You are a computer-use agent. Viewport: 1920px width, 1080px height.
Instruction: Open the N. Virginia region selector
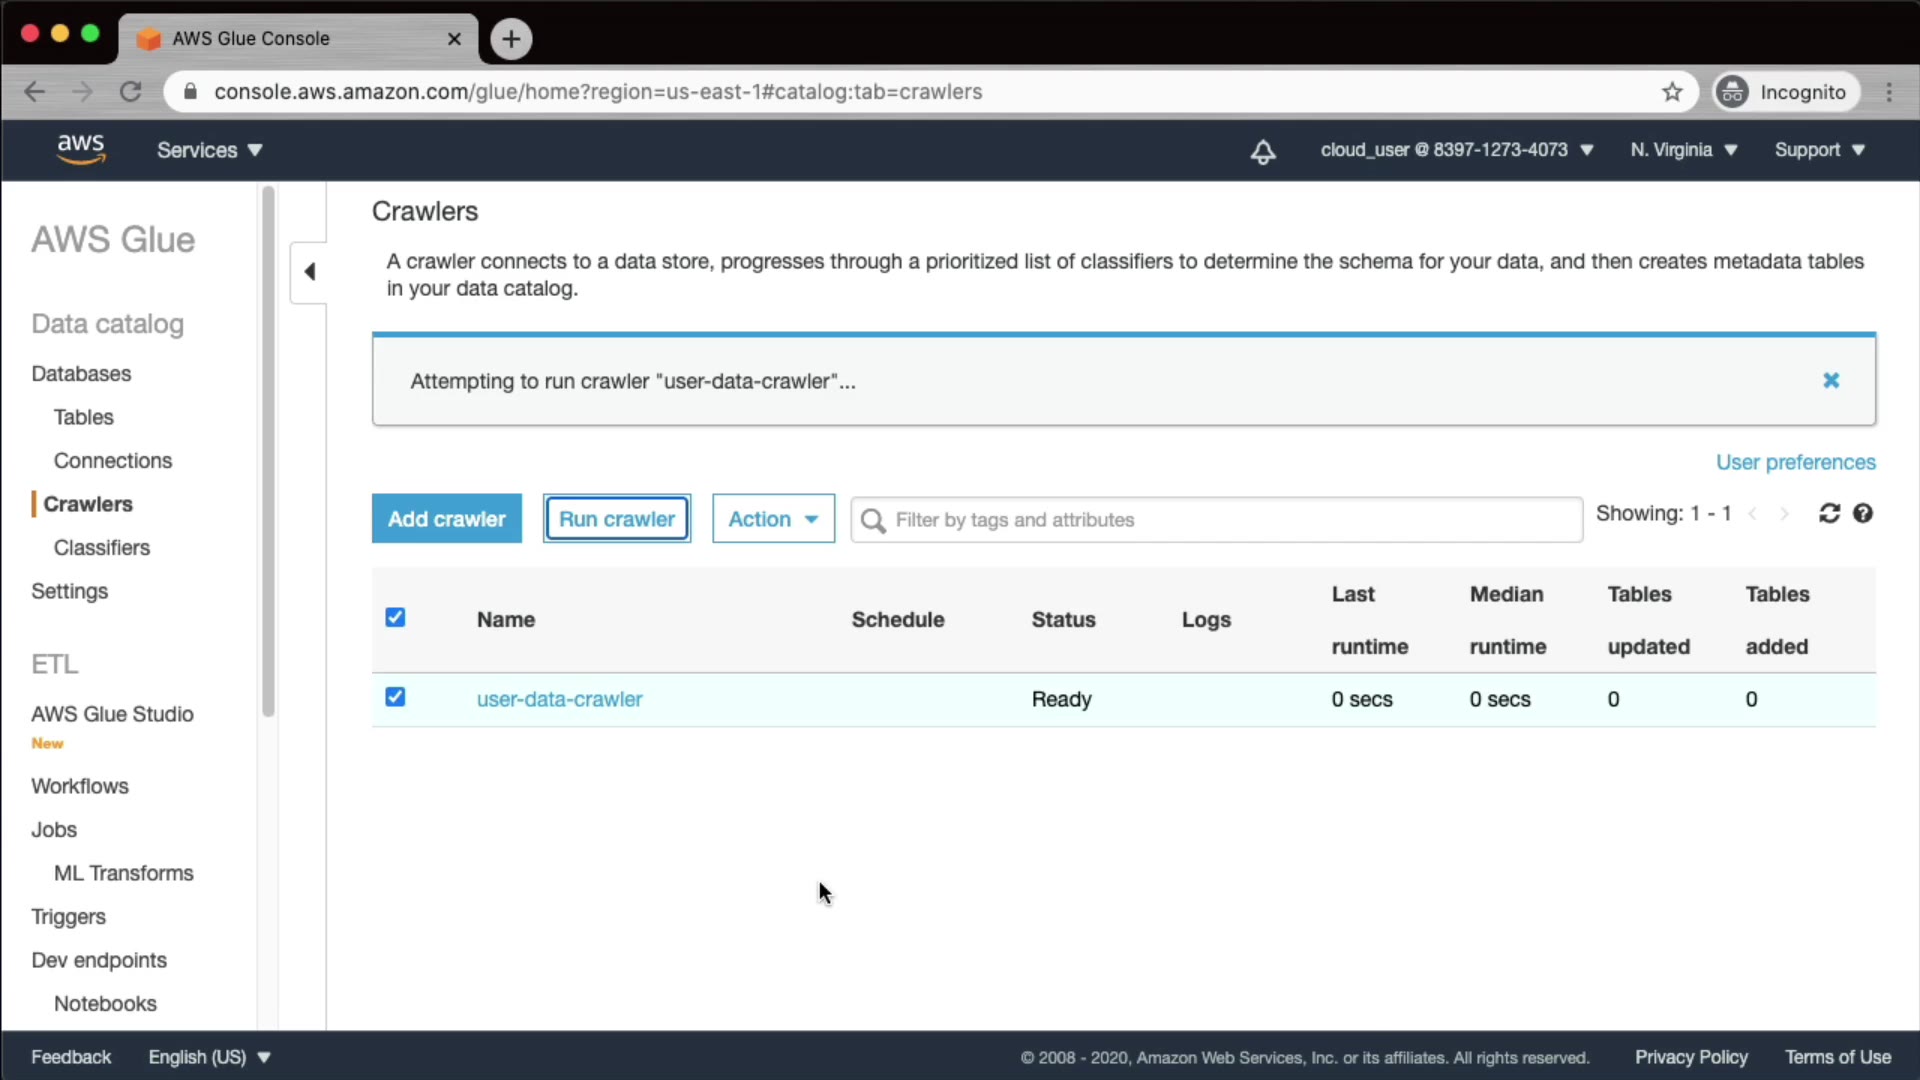pos(1683,150)
